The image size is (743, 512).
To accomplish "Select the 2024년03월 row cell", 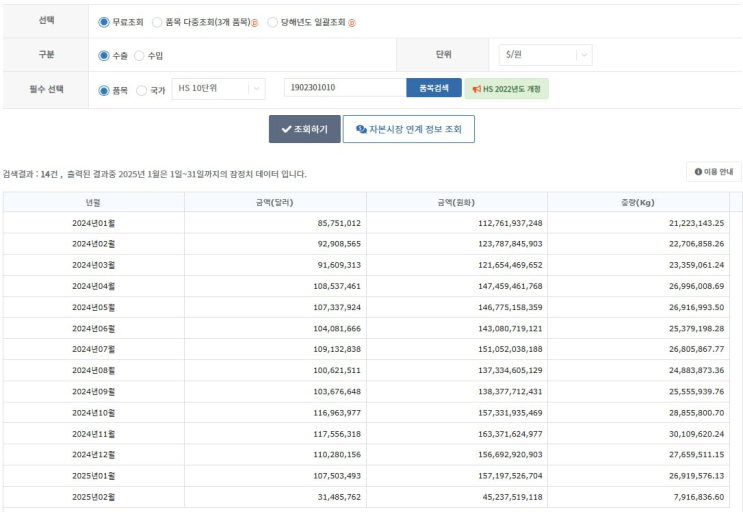I will [94, 265].
